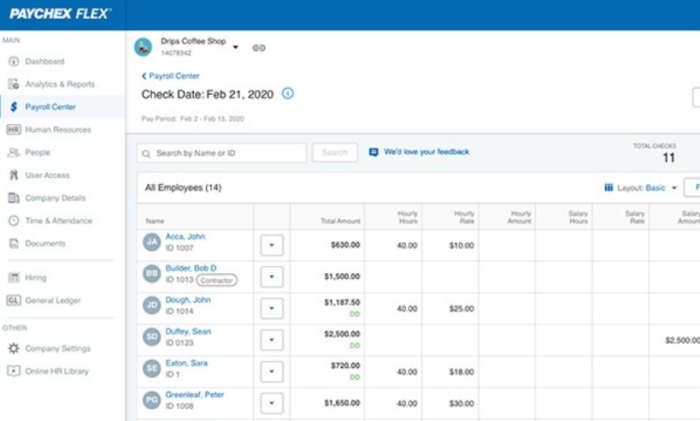Open the row dropdown for Duffey, Sean

[272, 340]
